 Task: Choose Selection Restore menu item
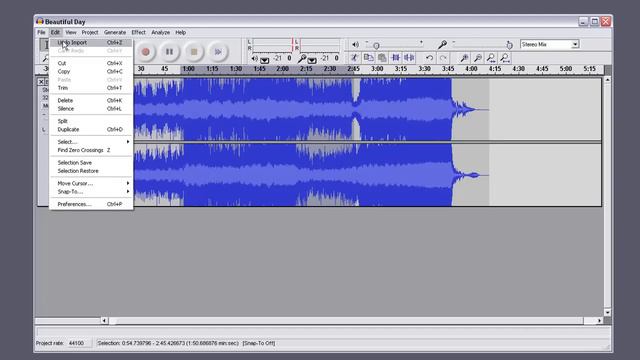tap(91, 171)
